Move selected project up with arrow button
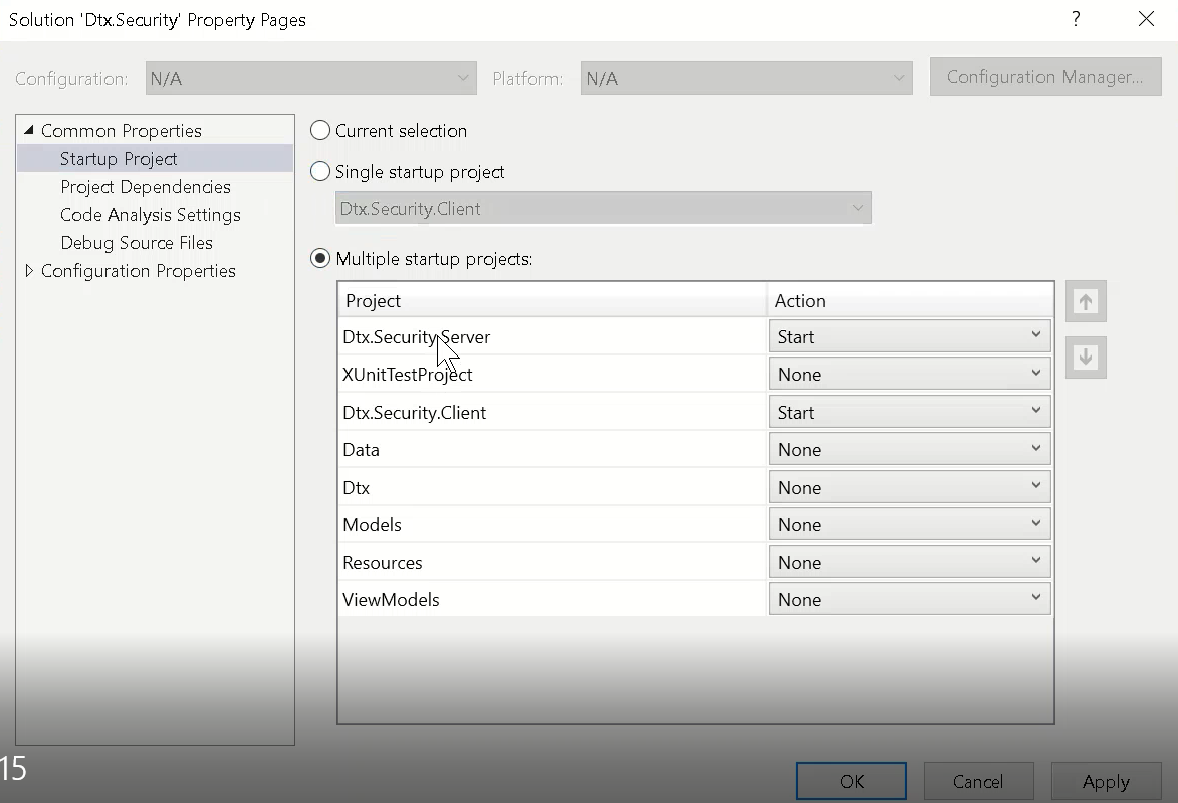 pyautogui.click(x=1086, y=301)
